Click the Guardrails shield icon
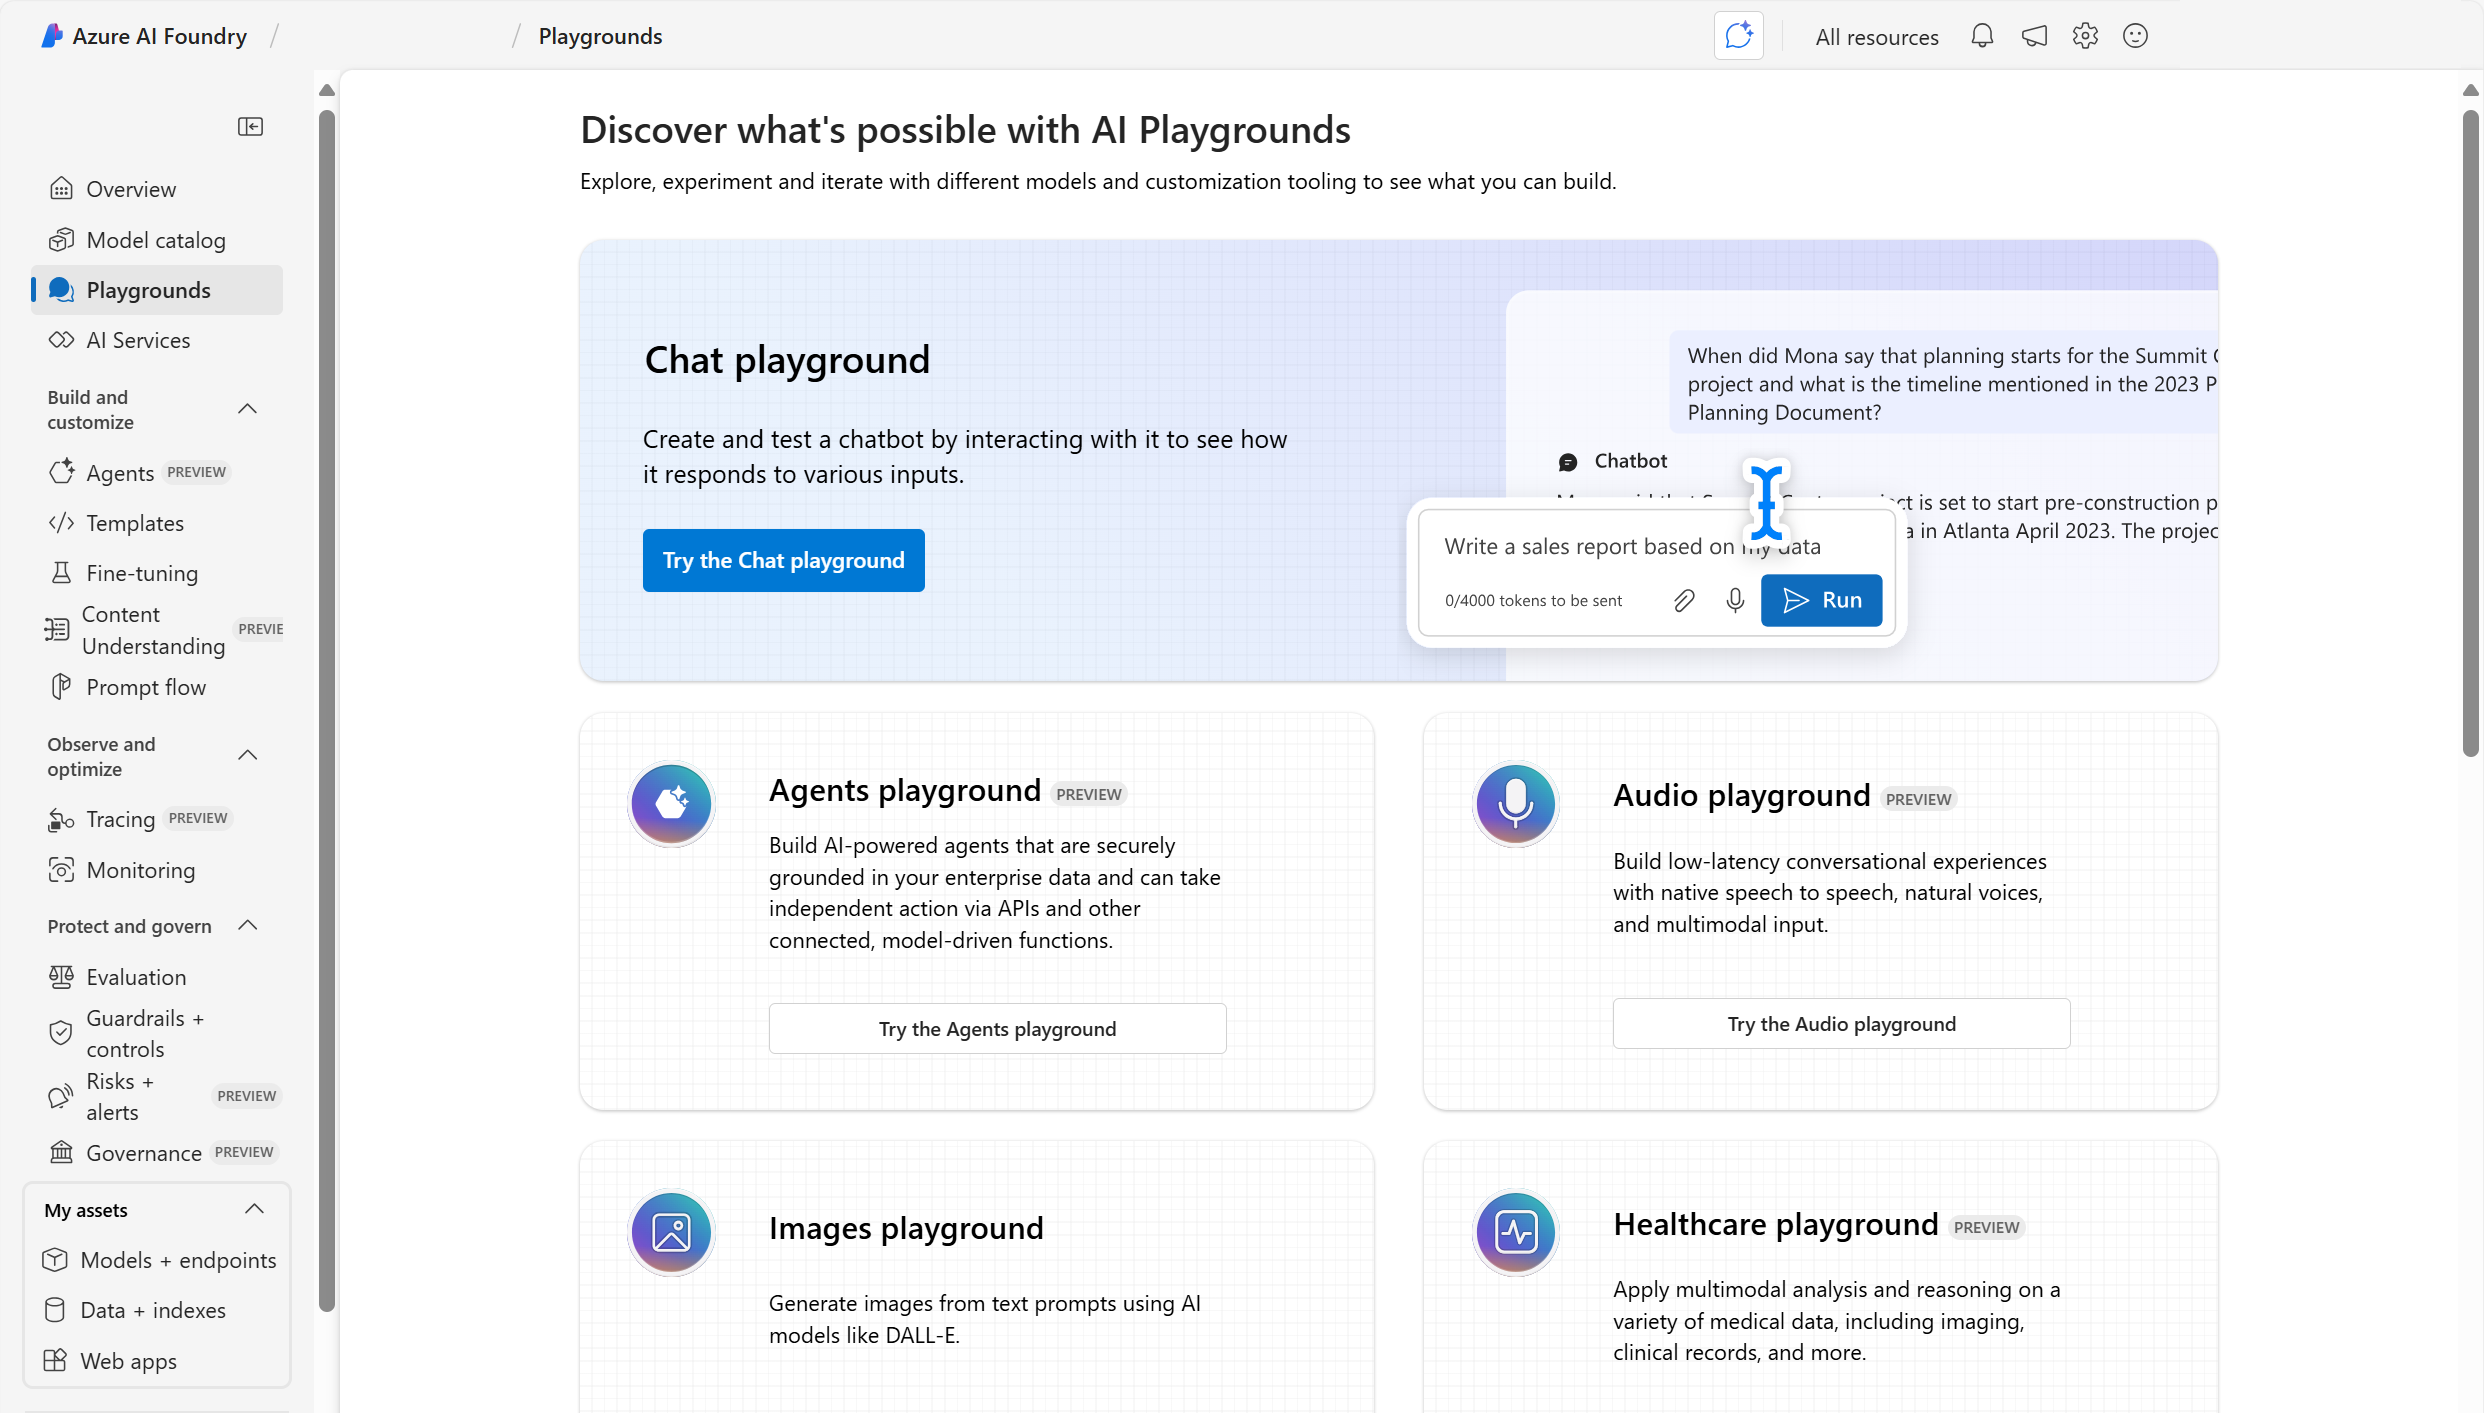 coord(61,1032)
